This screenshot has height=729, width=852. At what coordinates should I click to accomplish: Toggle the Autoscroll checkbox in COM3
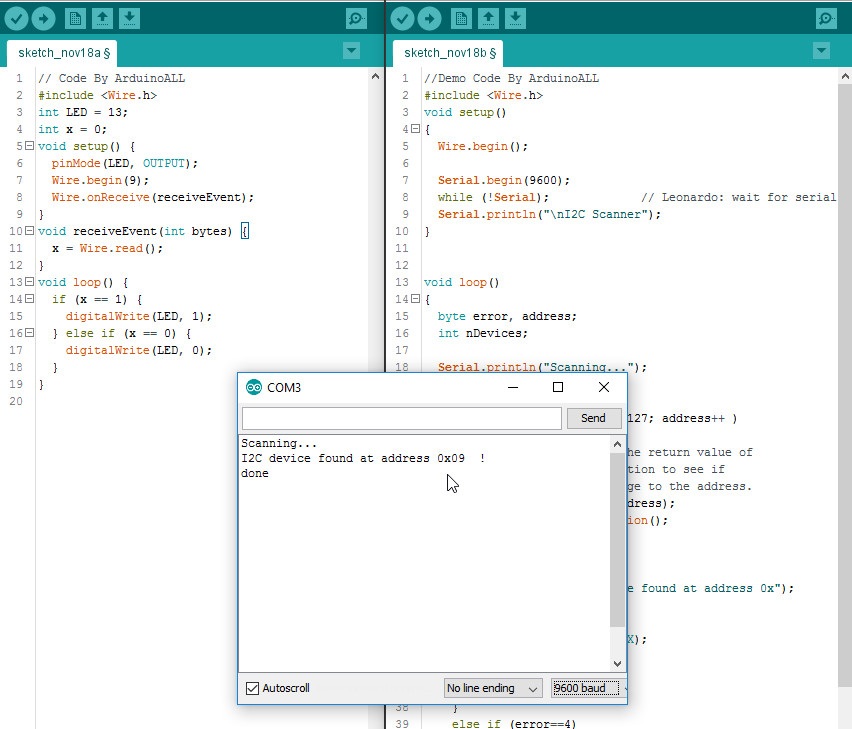coord(253,688)
